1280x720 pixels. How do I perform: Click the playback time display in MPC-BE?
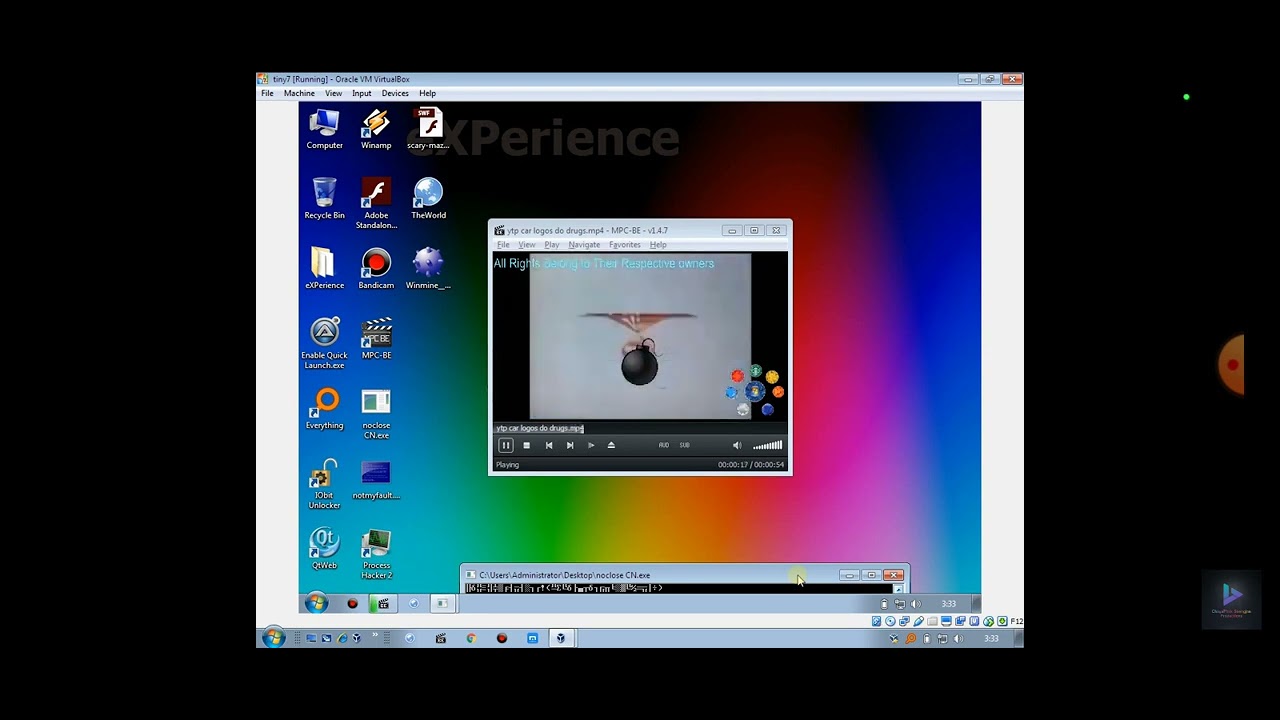tap(751, 465)
